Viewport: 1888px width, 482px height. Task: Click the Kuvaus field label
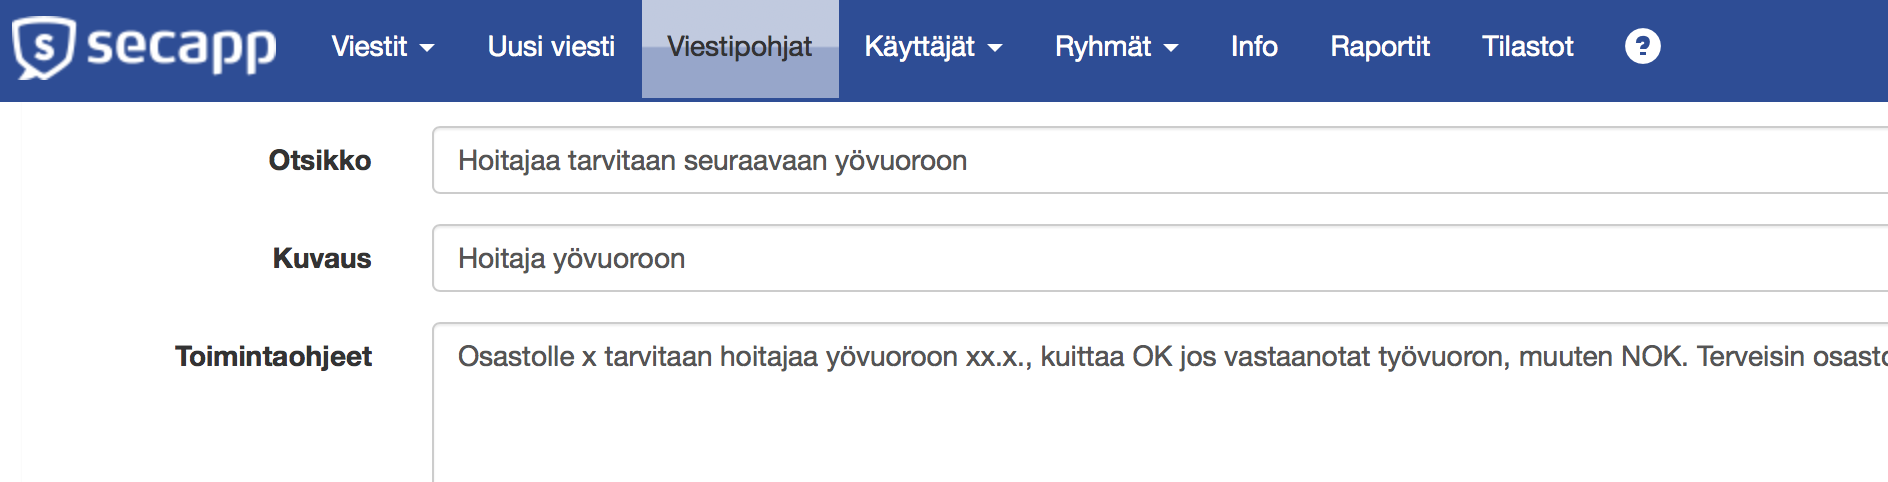[x=322, y=258]
